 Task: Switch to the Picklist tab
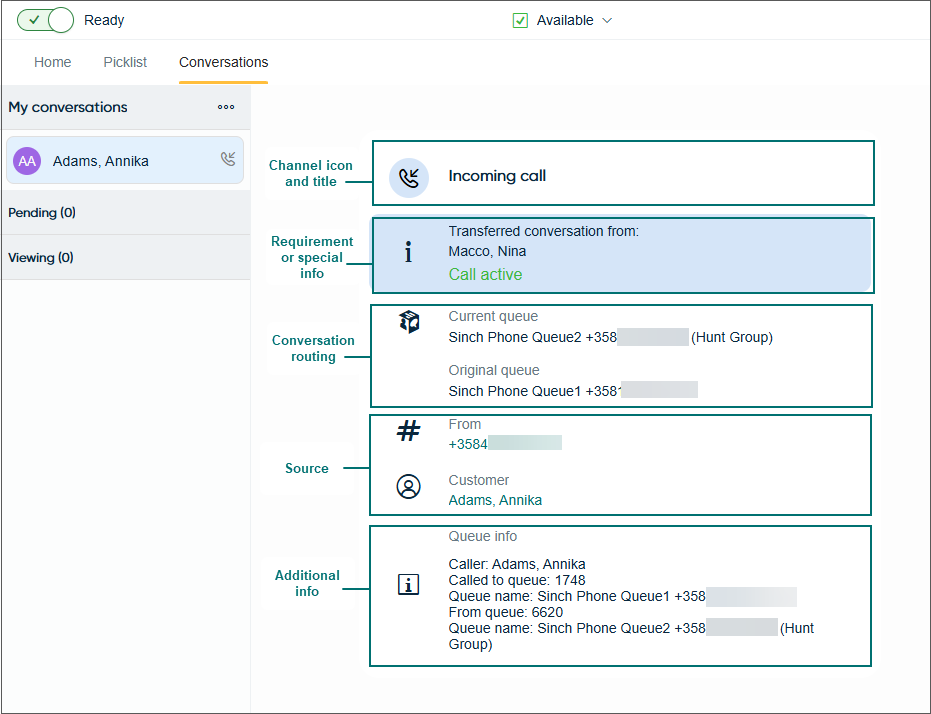125,62
